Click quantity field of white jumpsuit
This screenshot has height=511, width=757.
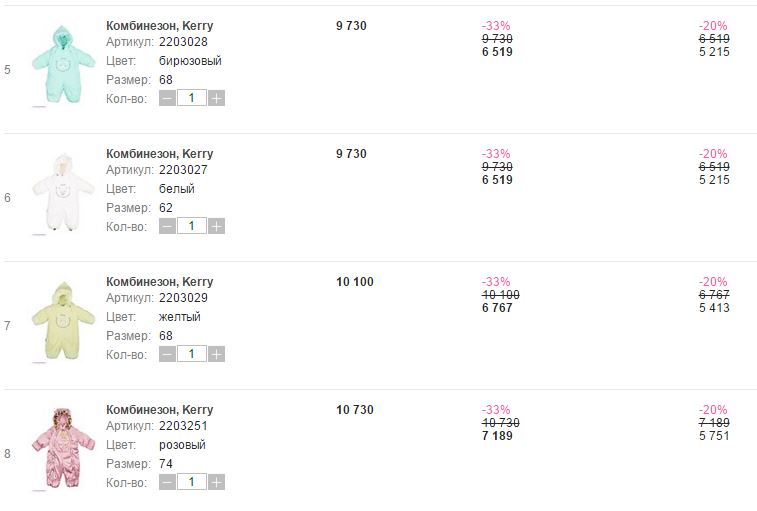(192, 226)
